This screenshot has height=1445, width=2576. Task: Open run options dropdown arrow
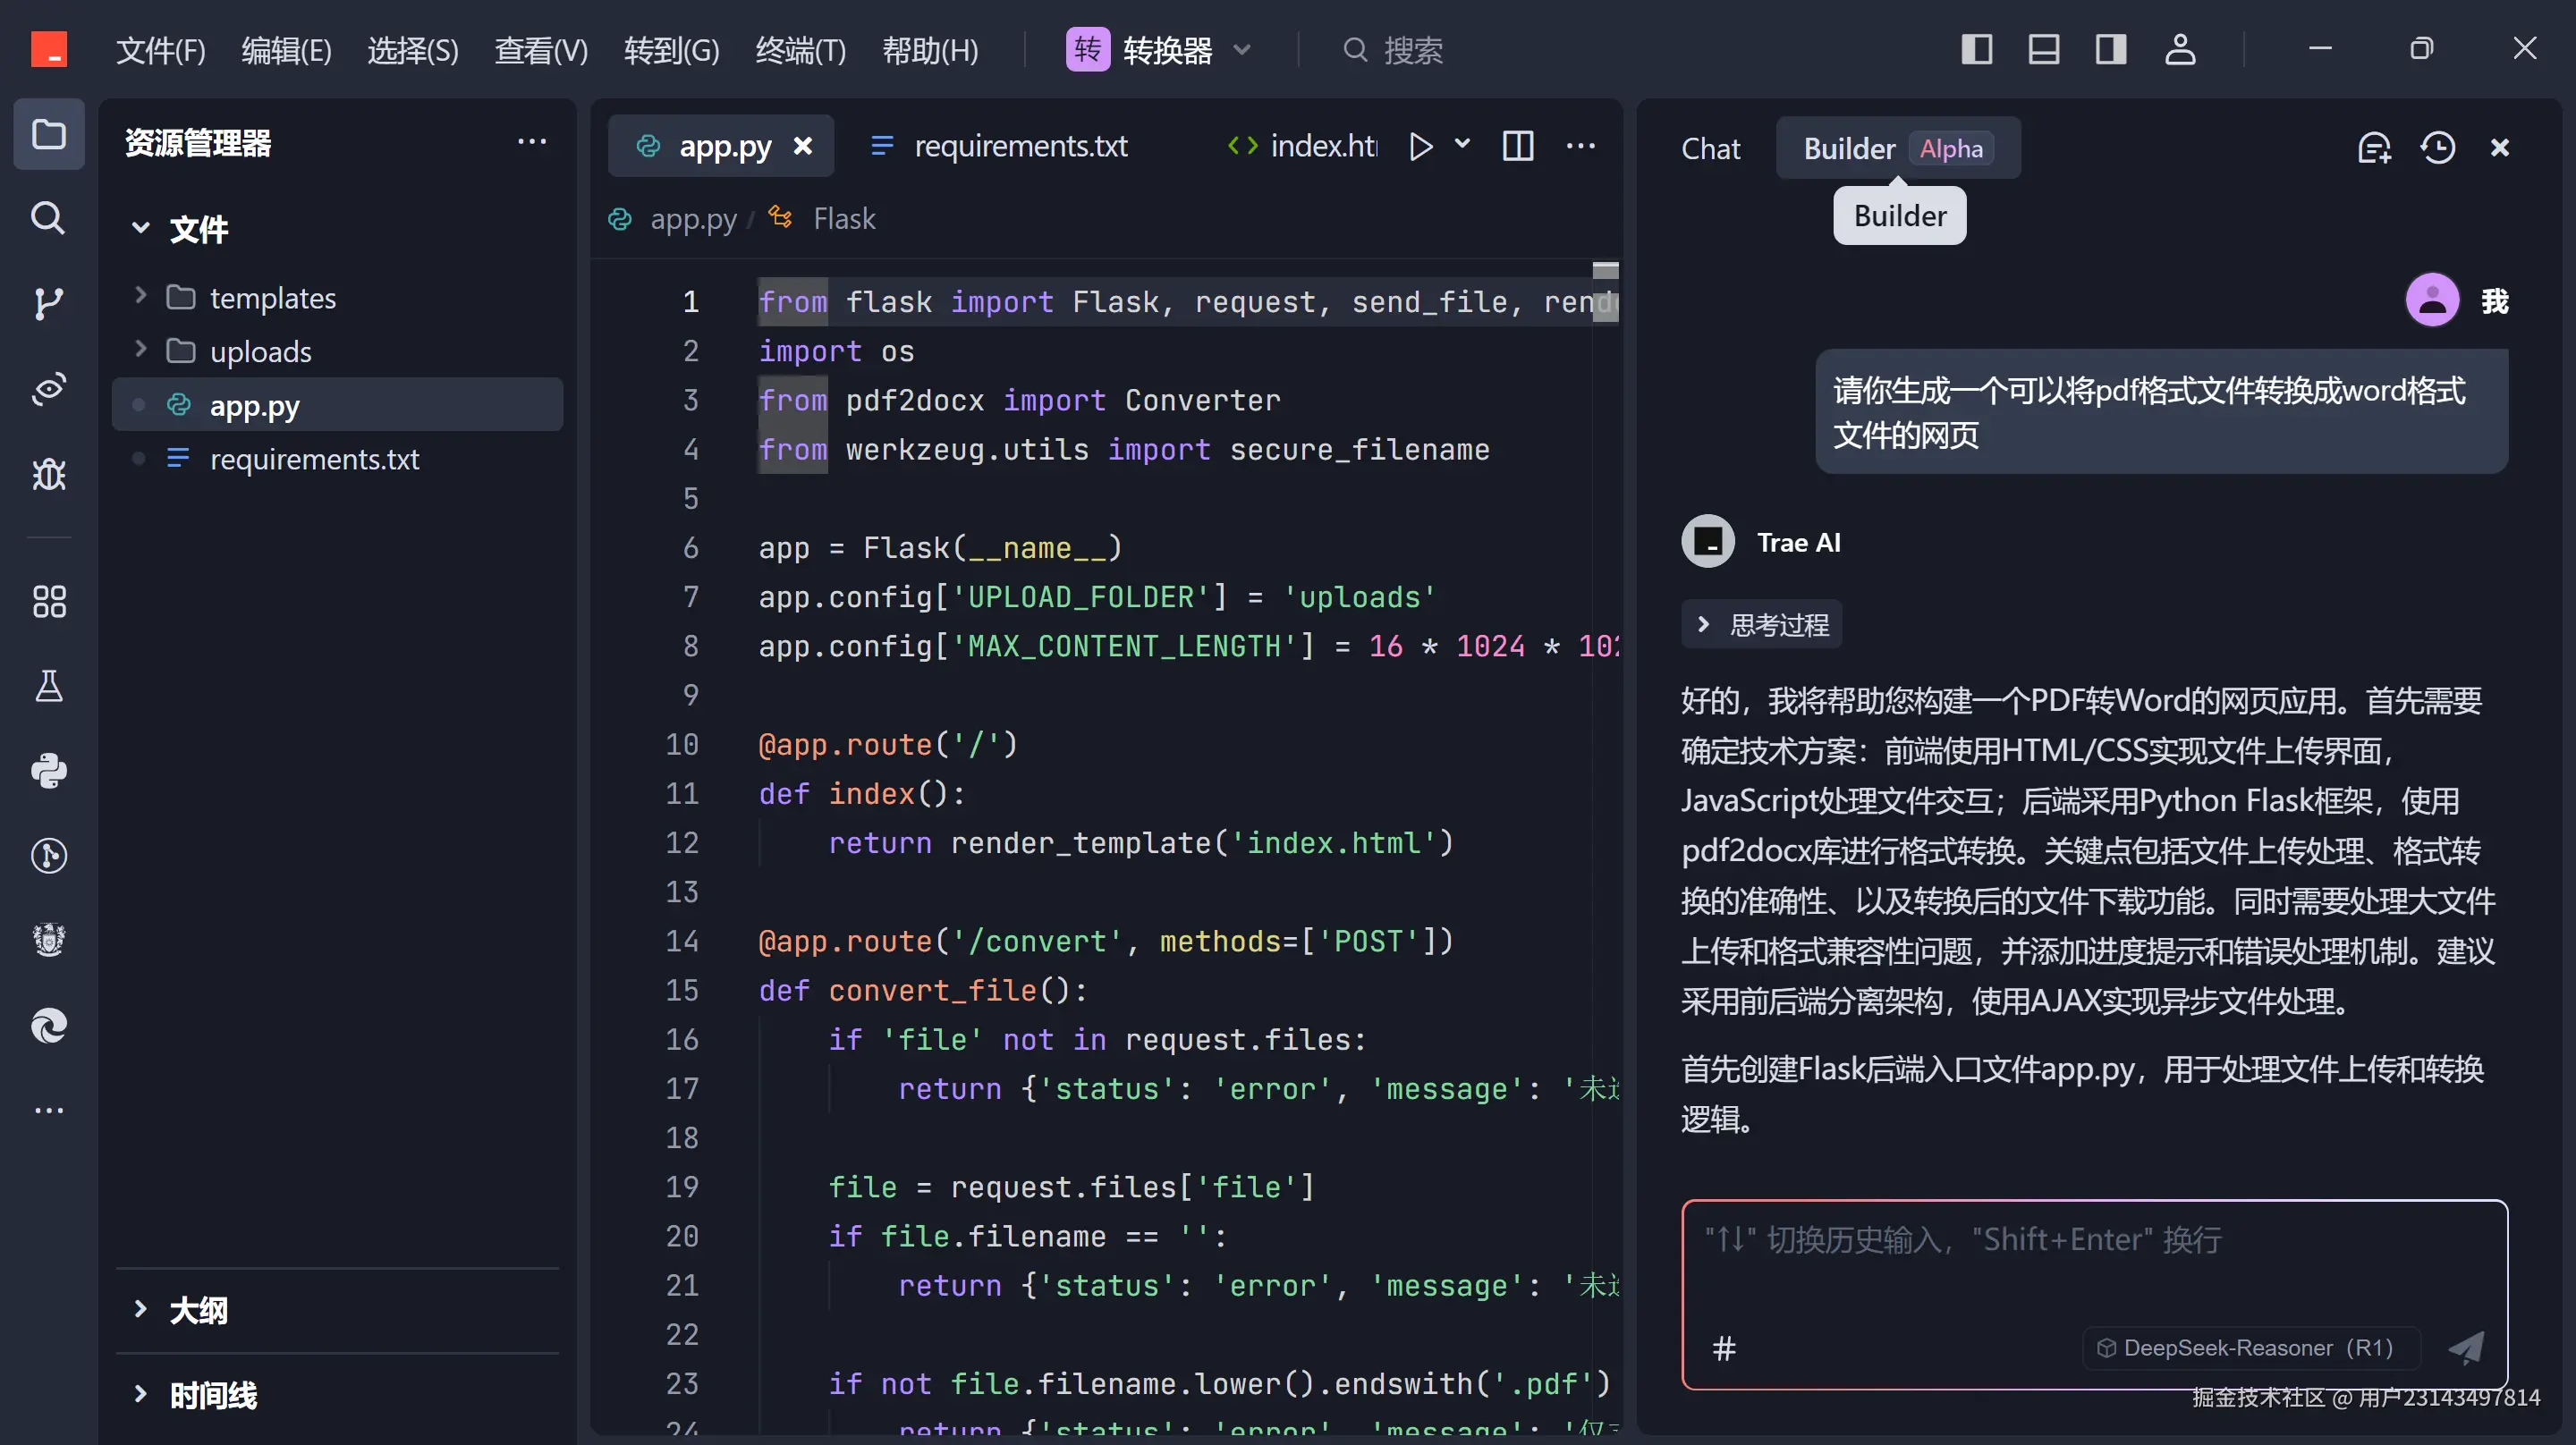tap(1462, 144)
